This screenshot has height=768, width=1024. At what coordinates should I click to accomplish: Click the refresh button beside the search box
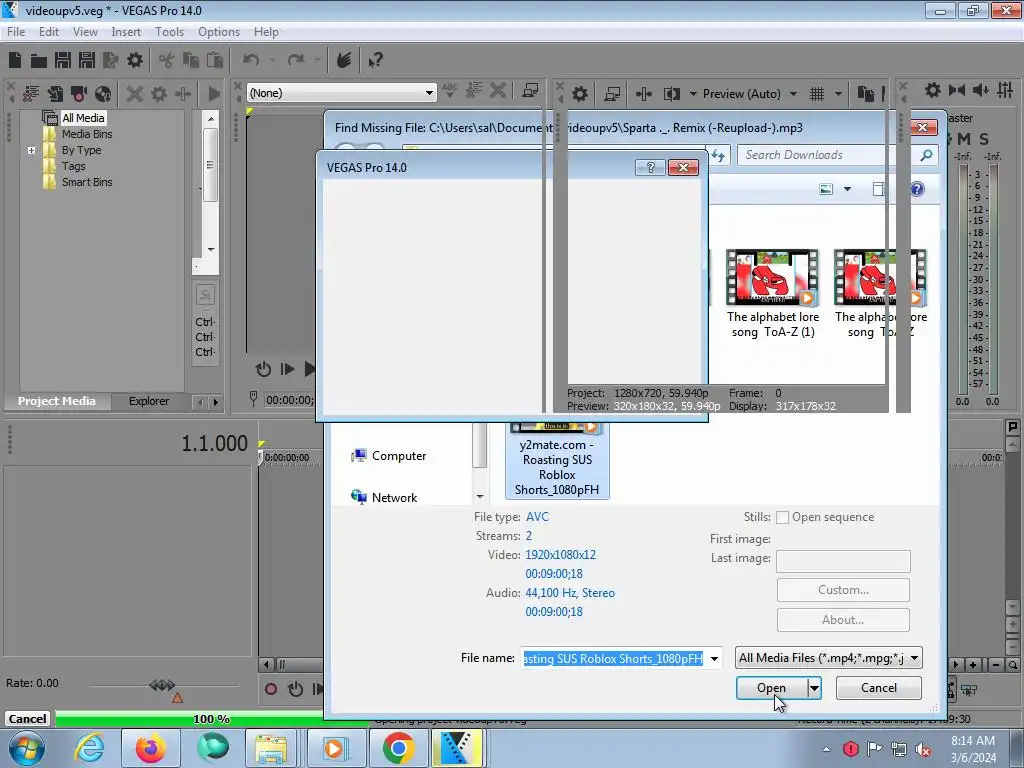click(x=718, y=155)
